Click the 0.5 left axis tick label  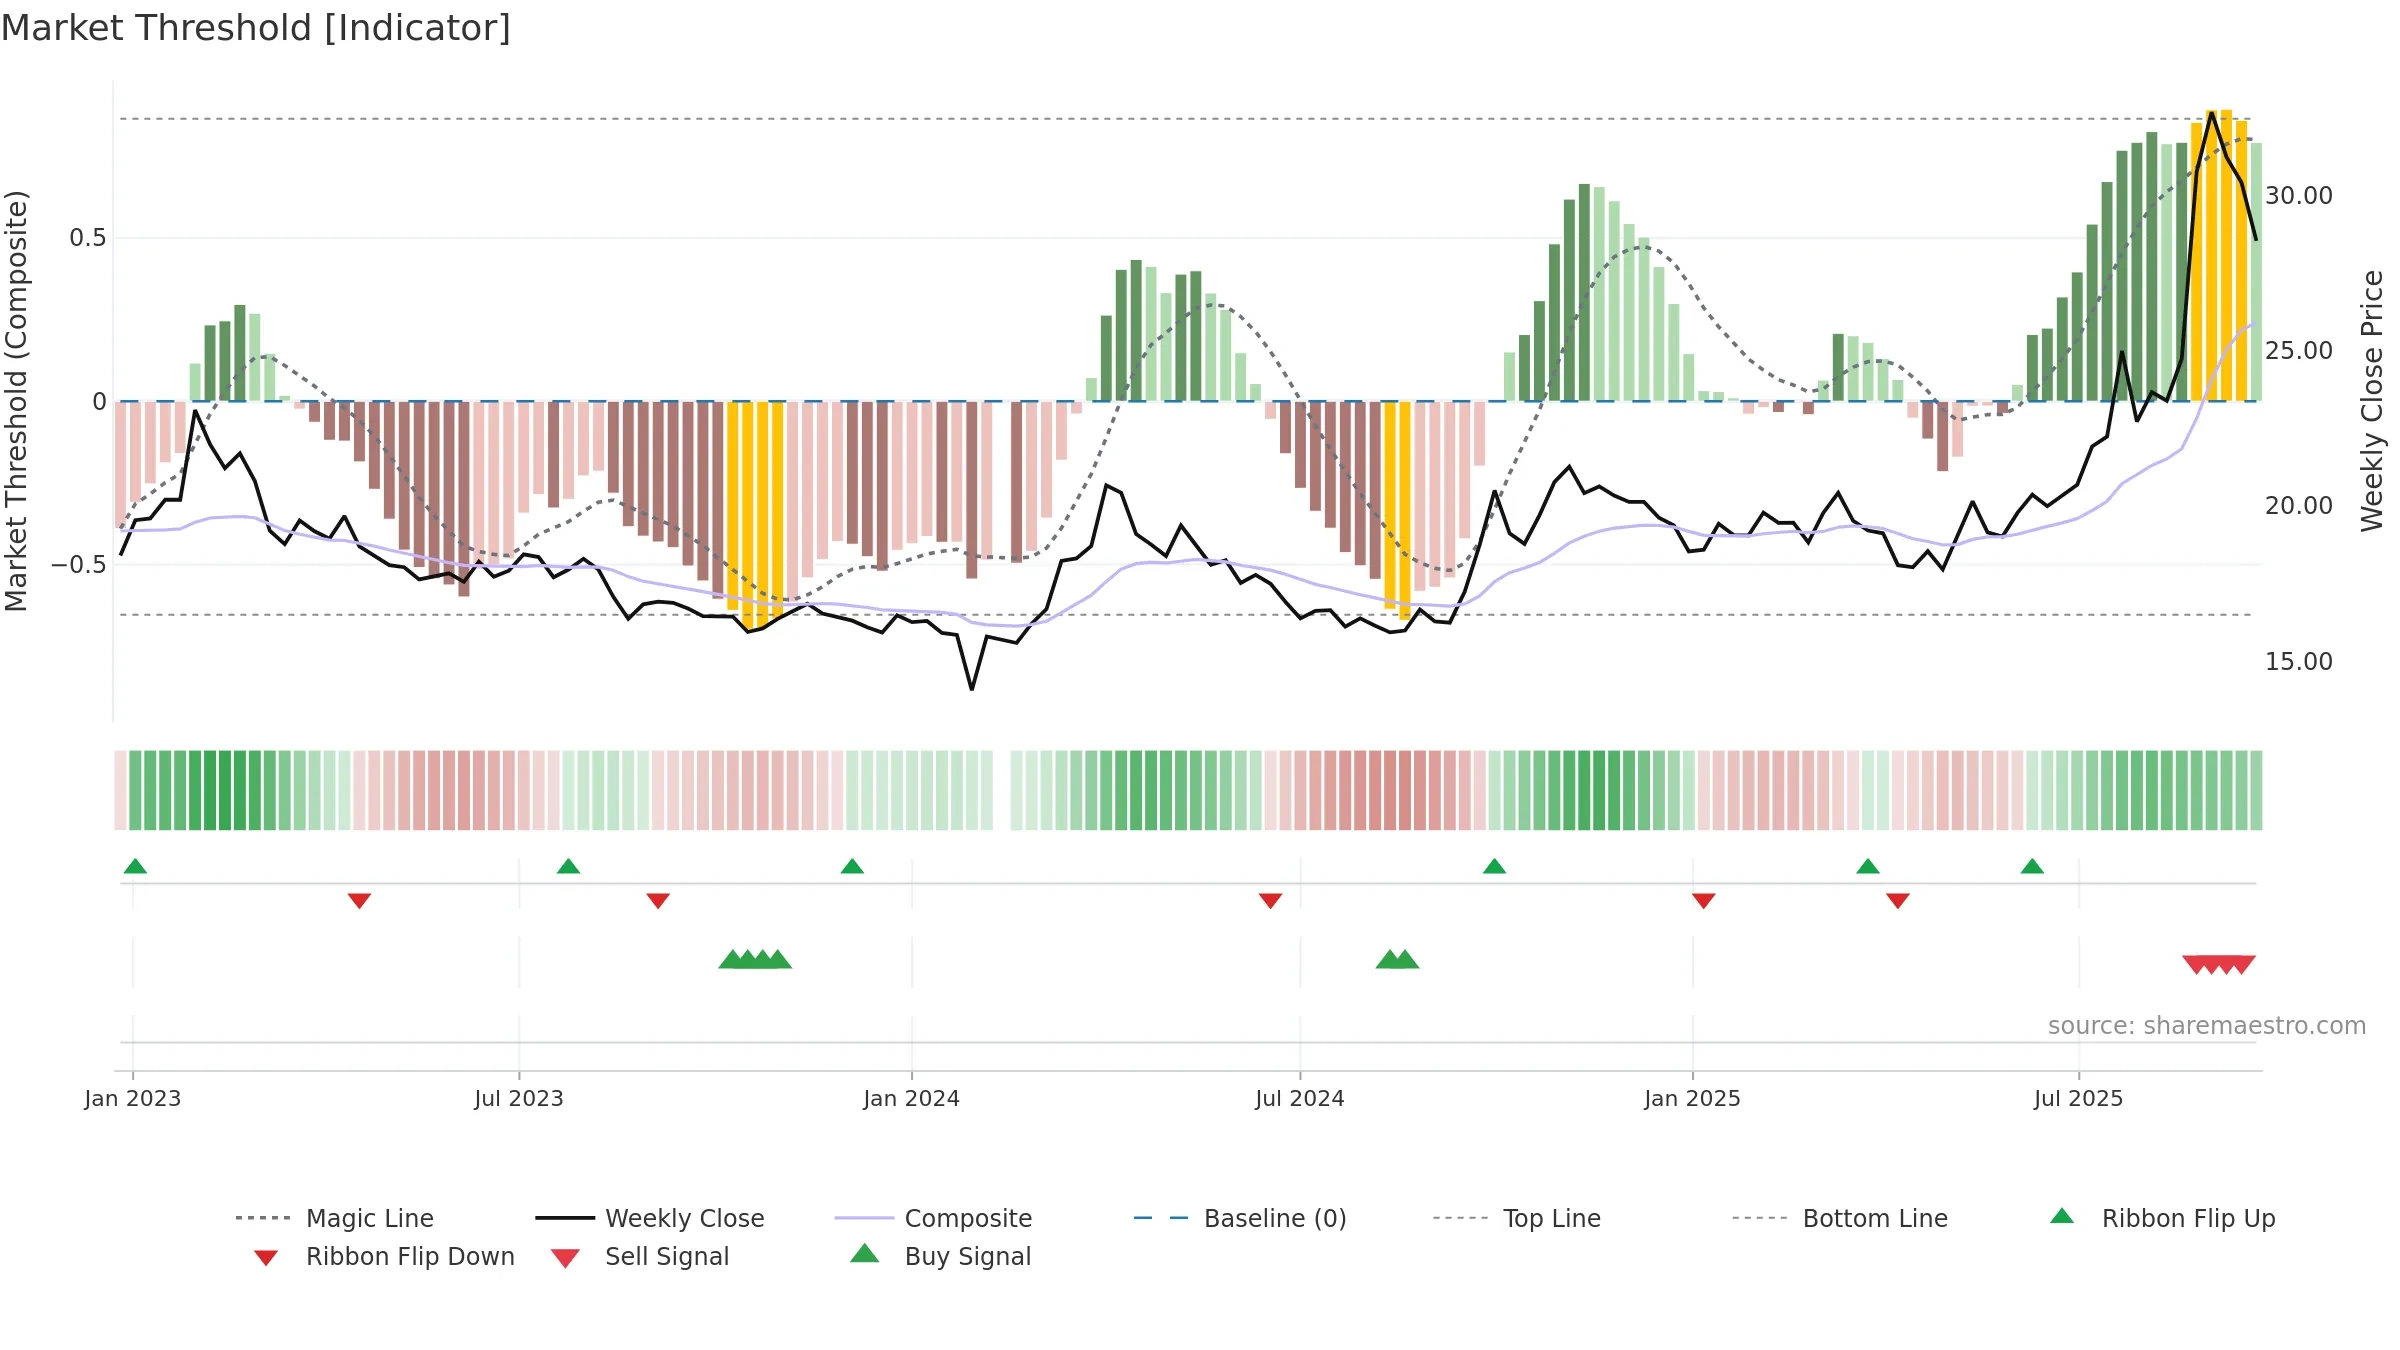pos(87,238)
